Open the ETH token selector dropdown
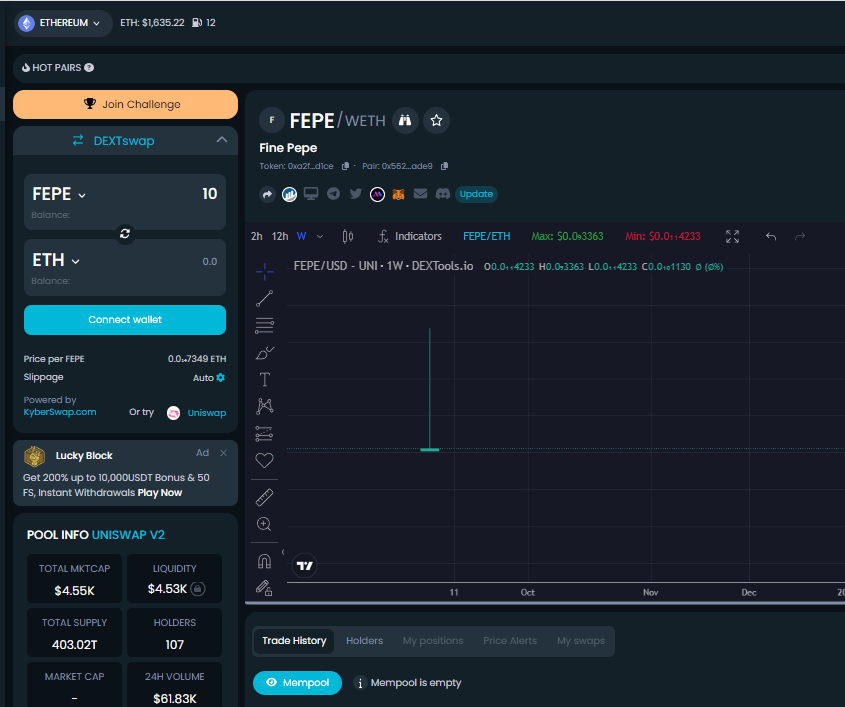The image size is (845, 707). click(56, 260)
